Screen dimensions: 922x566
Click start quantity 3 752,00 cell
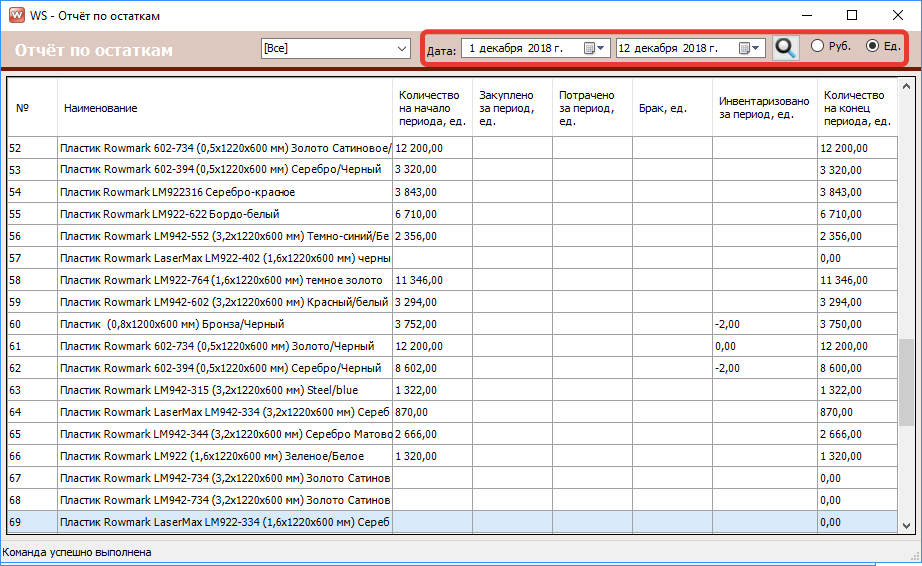[432, 324]
